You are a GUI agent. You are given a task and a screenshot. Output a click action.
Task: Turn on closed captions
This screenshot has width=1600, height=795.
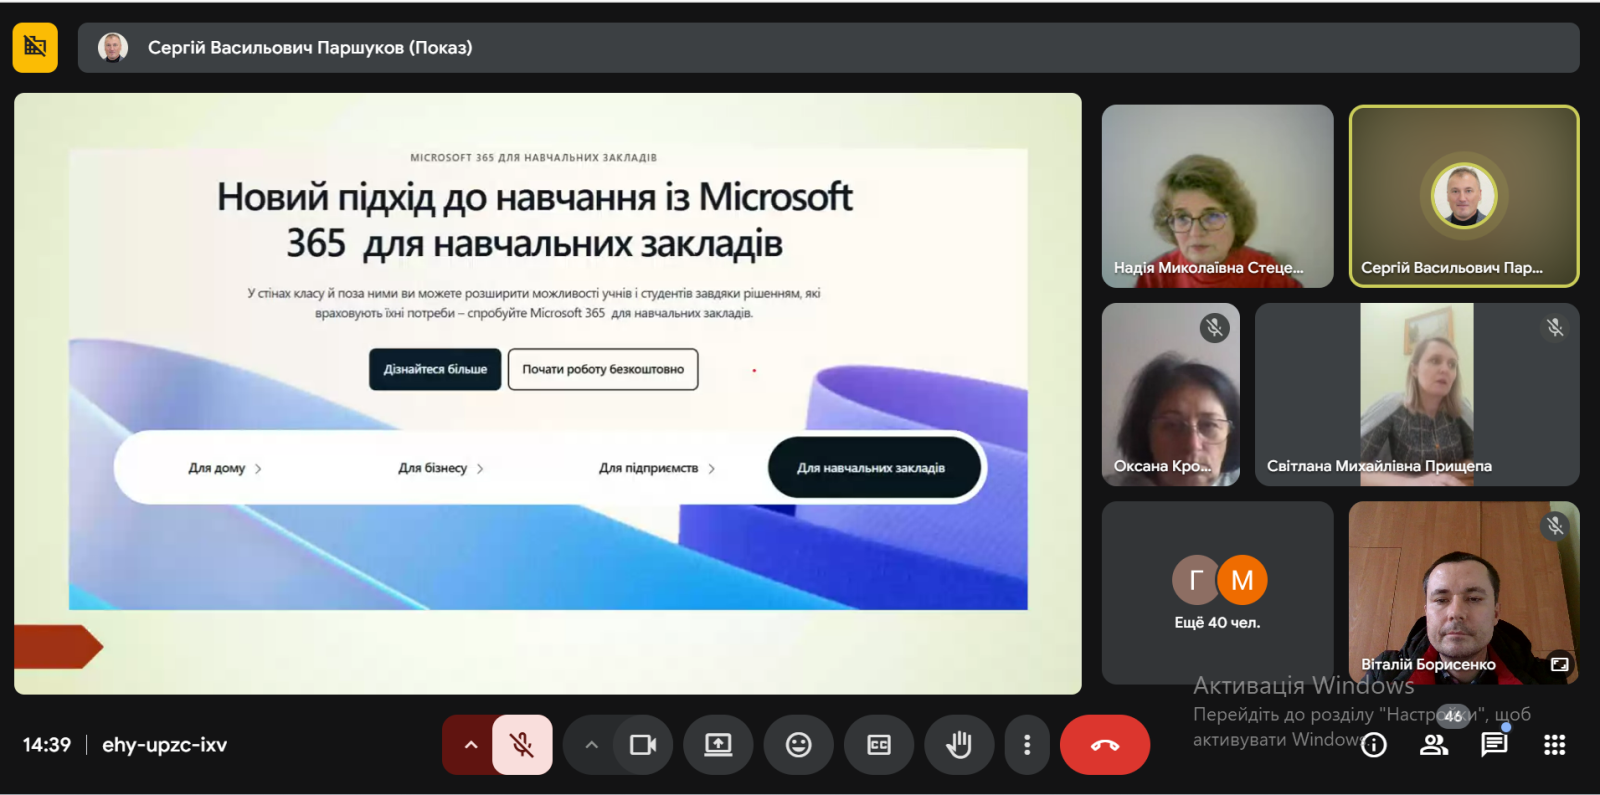pyautogui.click(x=878, y=745)
